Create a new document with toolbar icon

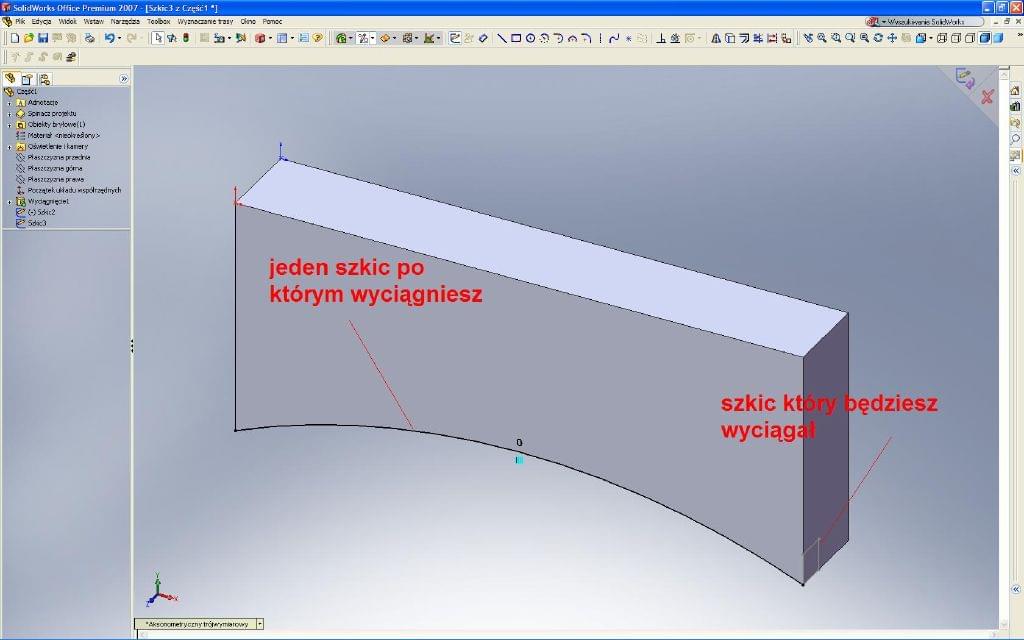[14, 39]
